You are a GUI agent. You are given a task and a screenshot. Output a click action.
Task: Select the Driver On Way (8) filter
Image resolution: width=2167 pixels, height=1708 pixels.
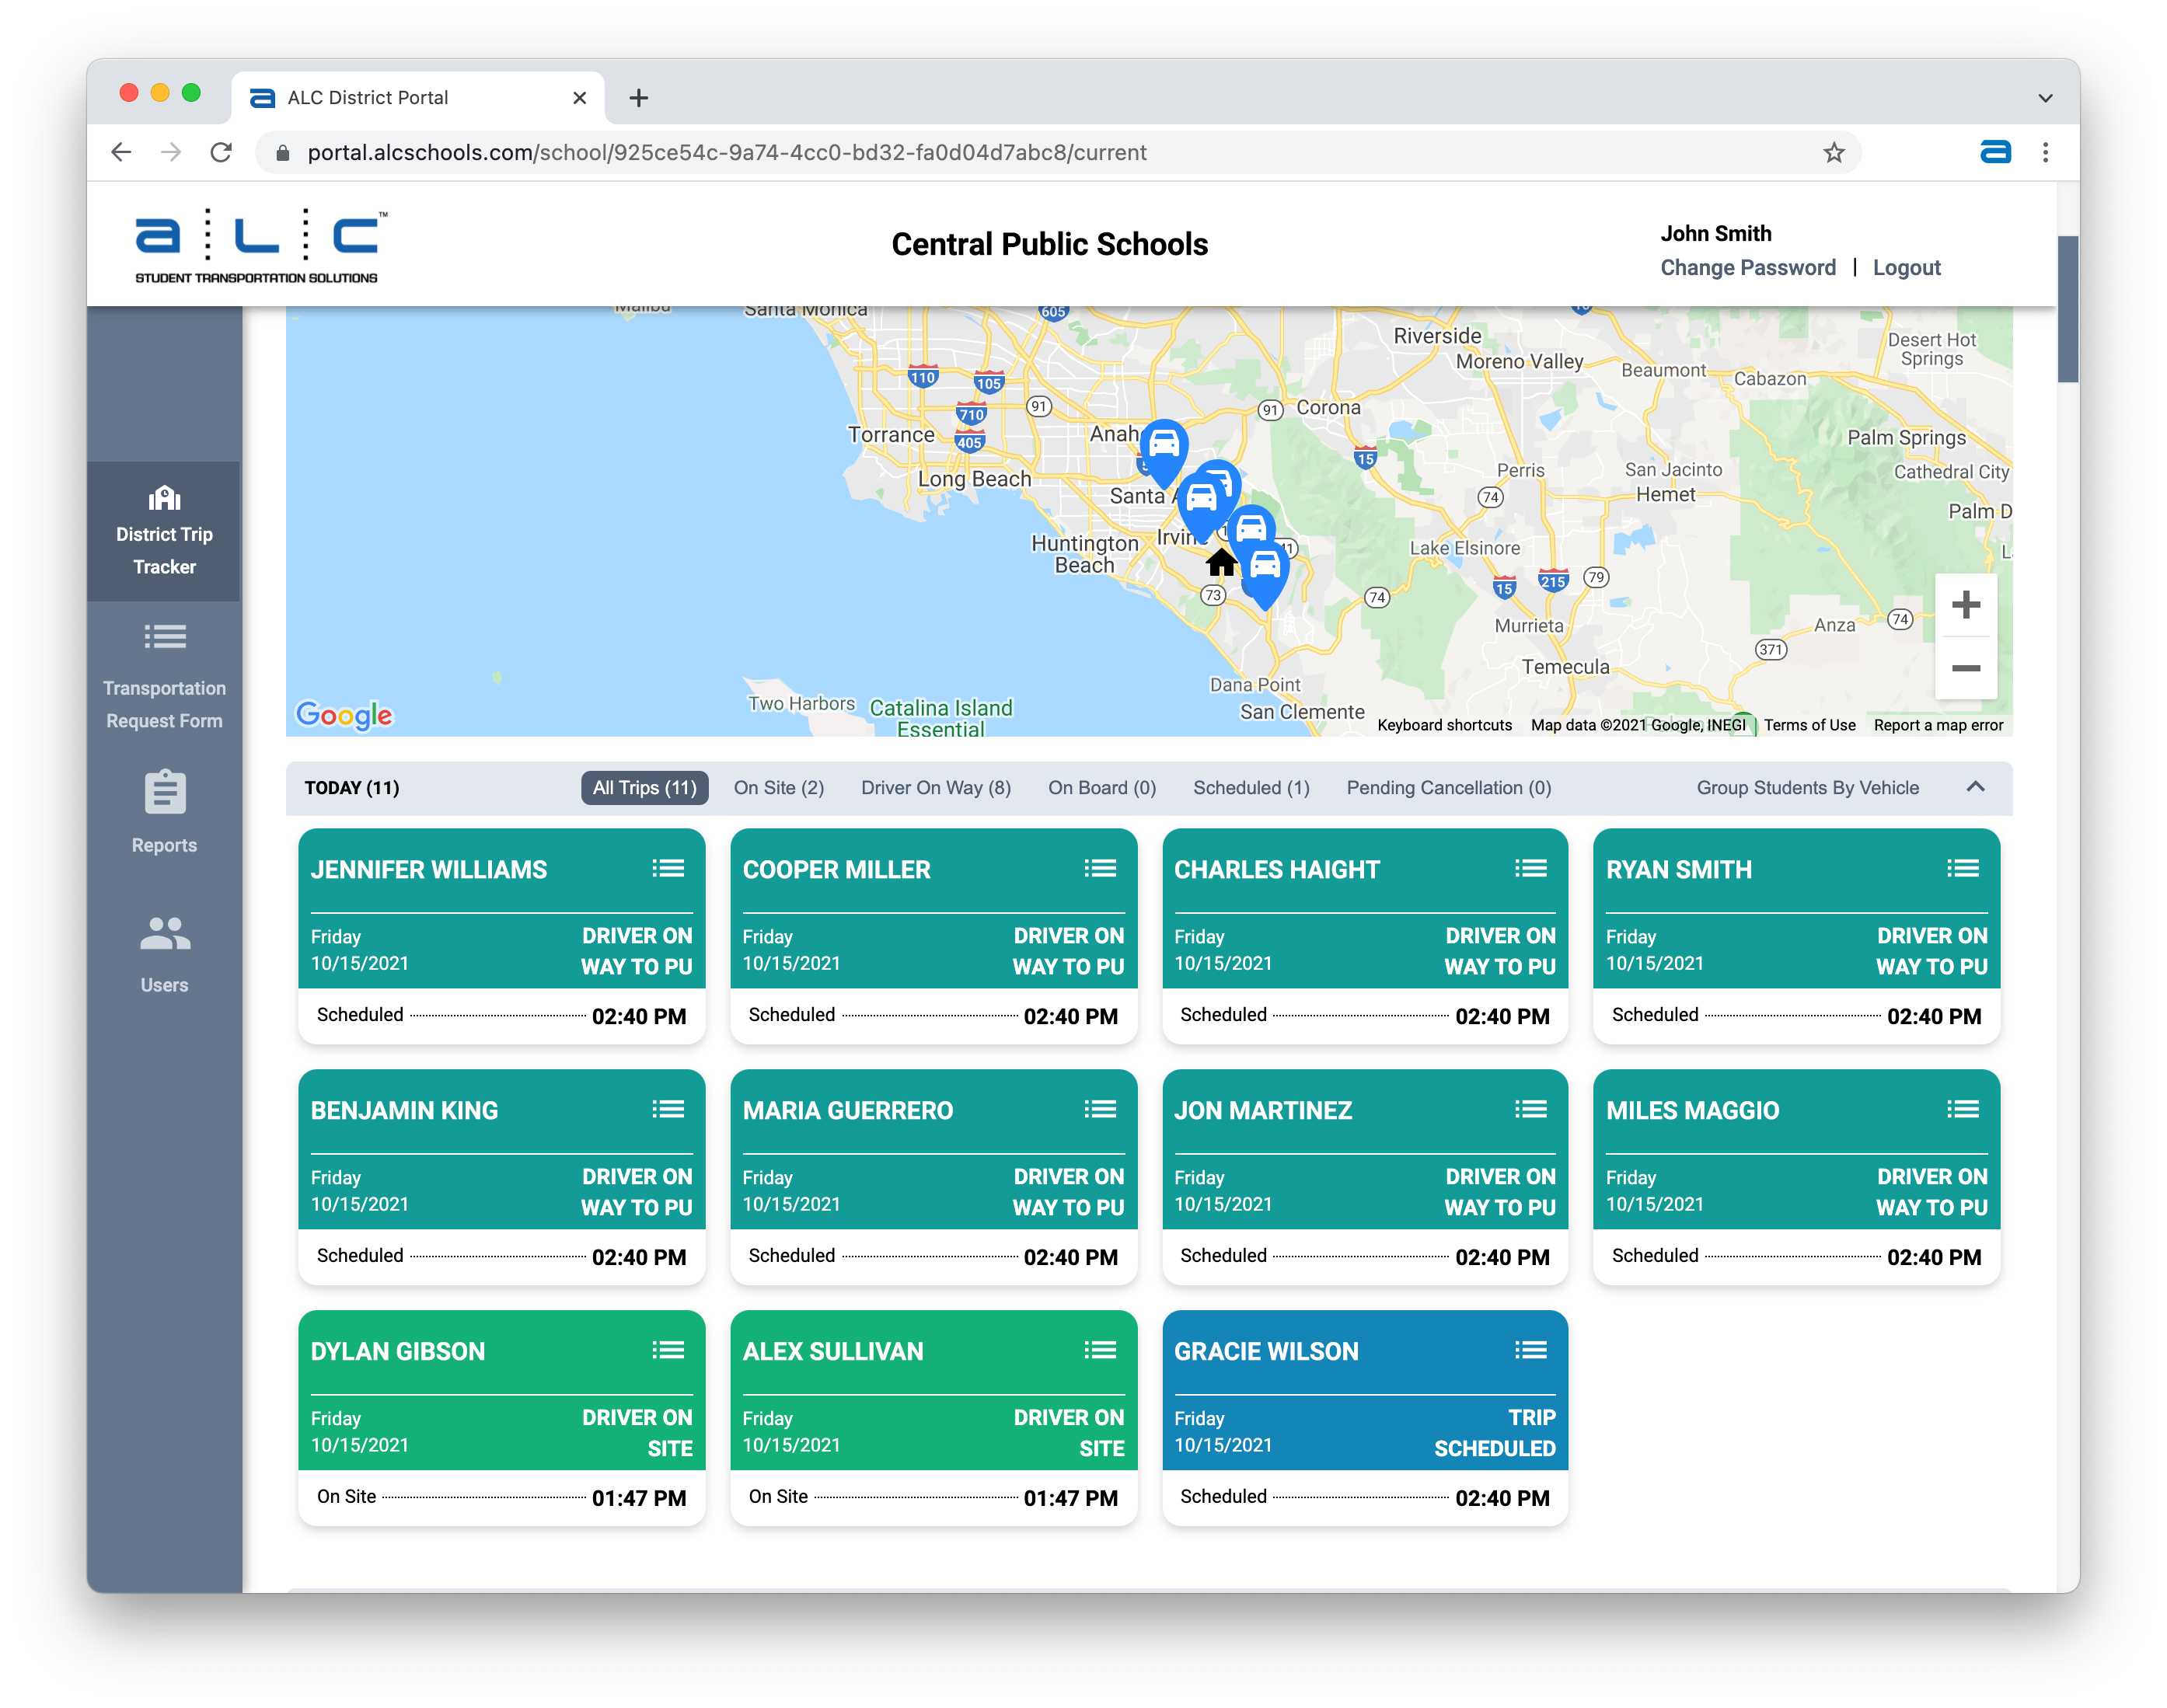click(936, 787)
